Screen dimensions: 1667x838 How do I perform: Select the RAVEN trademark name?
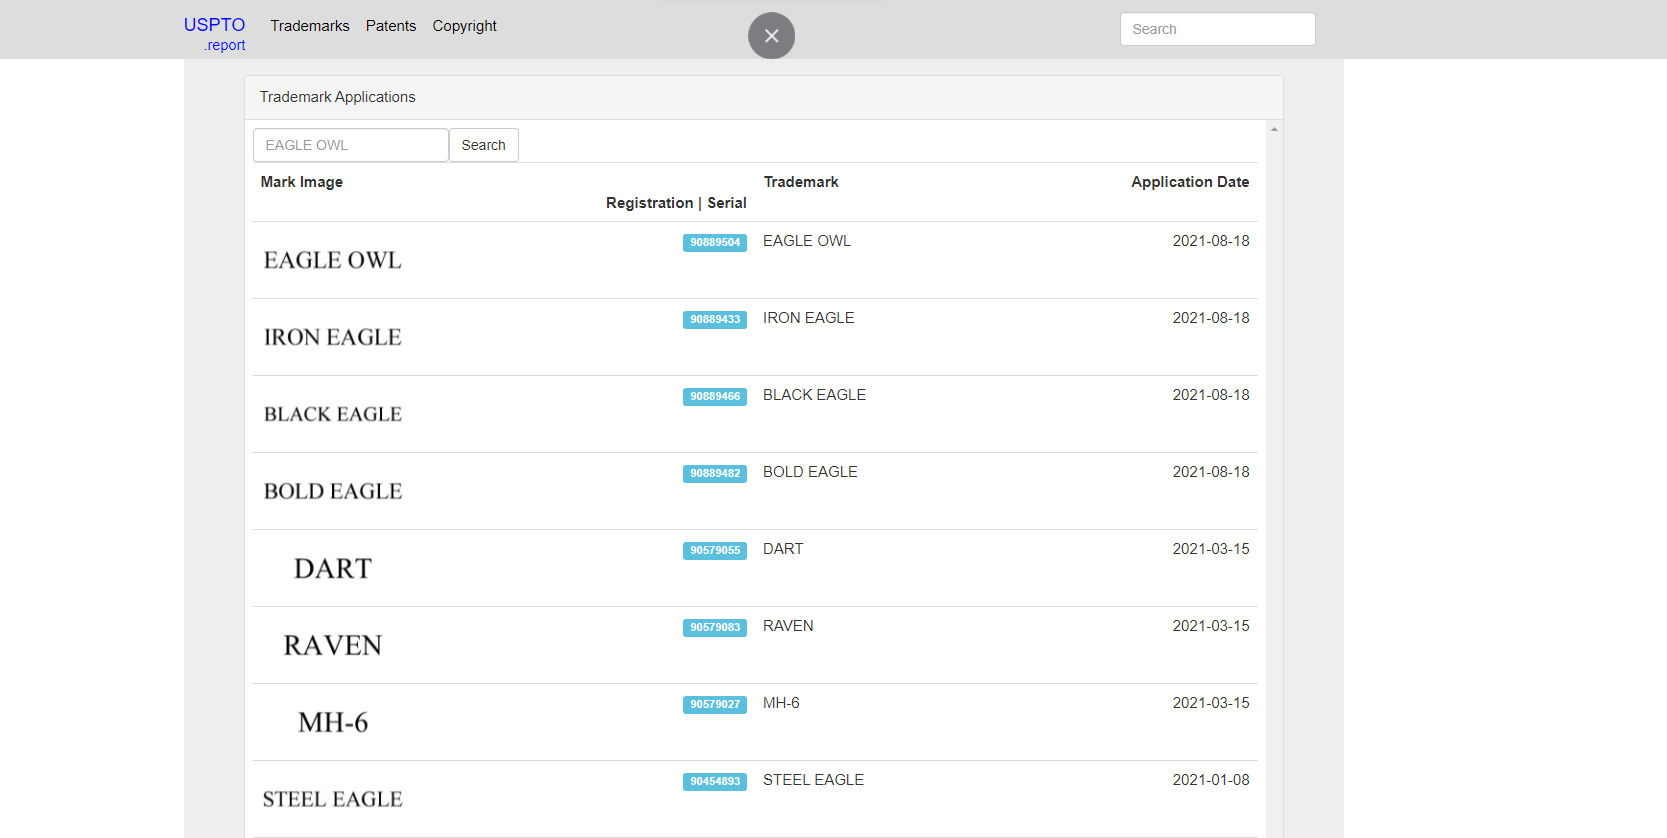[788, 626]
